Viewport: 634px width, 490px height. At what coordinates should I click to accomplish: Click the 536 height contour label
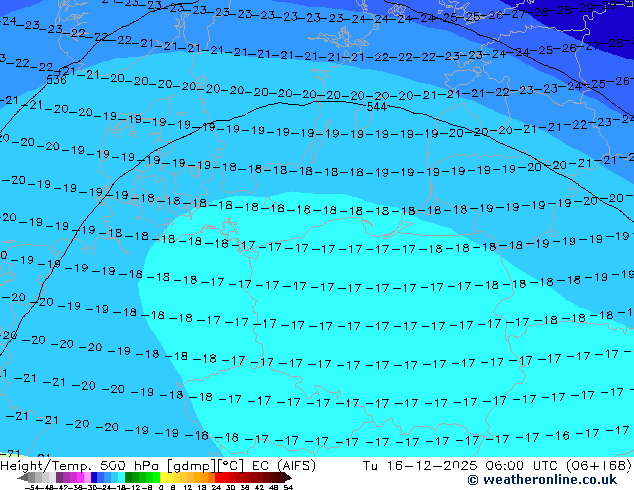(56, 80)
